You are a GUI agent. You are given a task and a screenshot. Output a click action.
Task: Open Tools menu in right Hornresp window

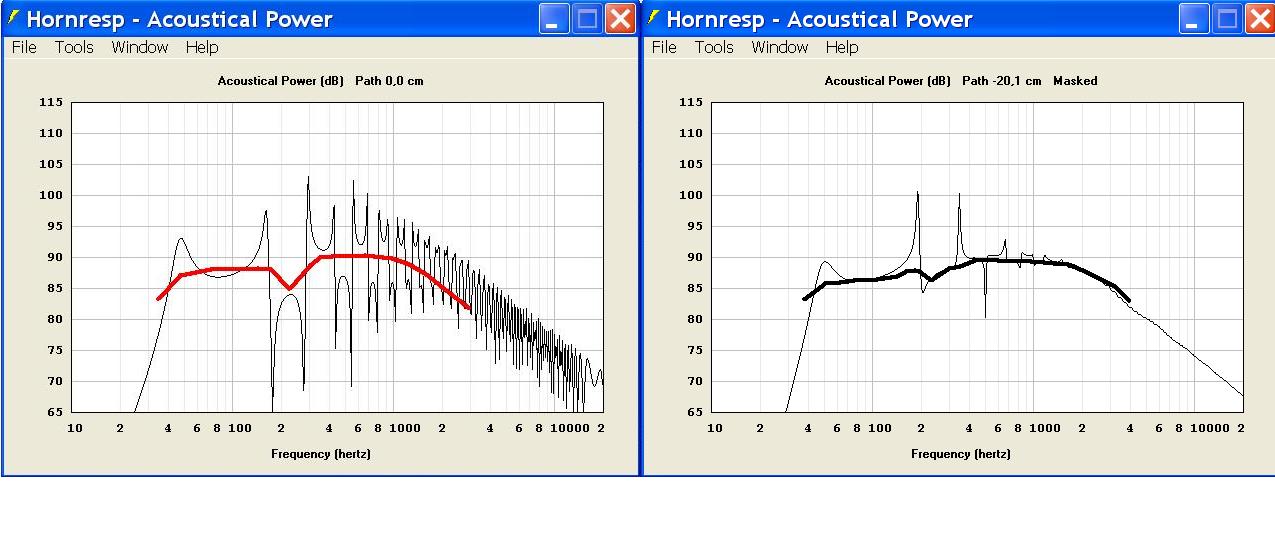pos(714,47)
